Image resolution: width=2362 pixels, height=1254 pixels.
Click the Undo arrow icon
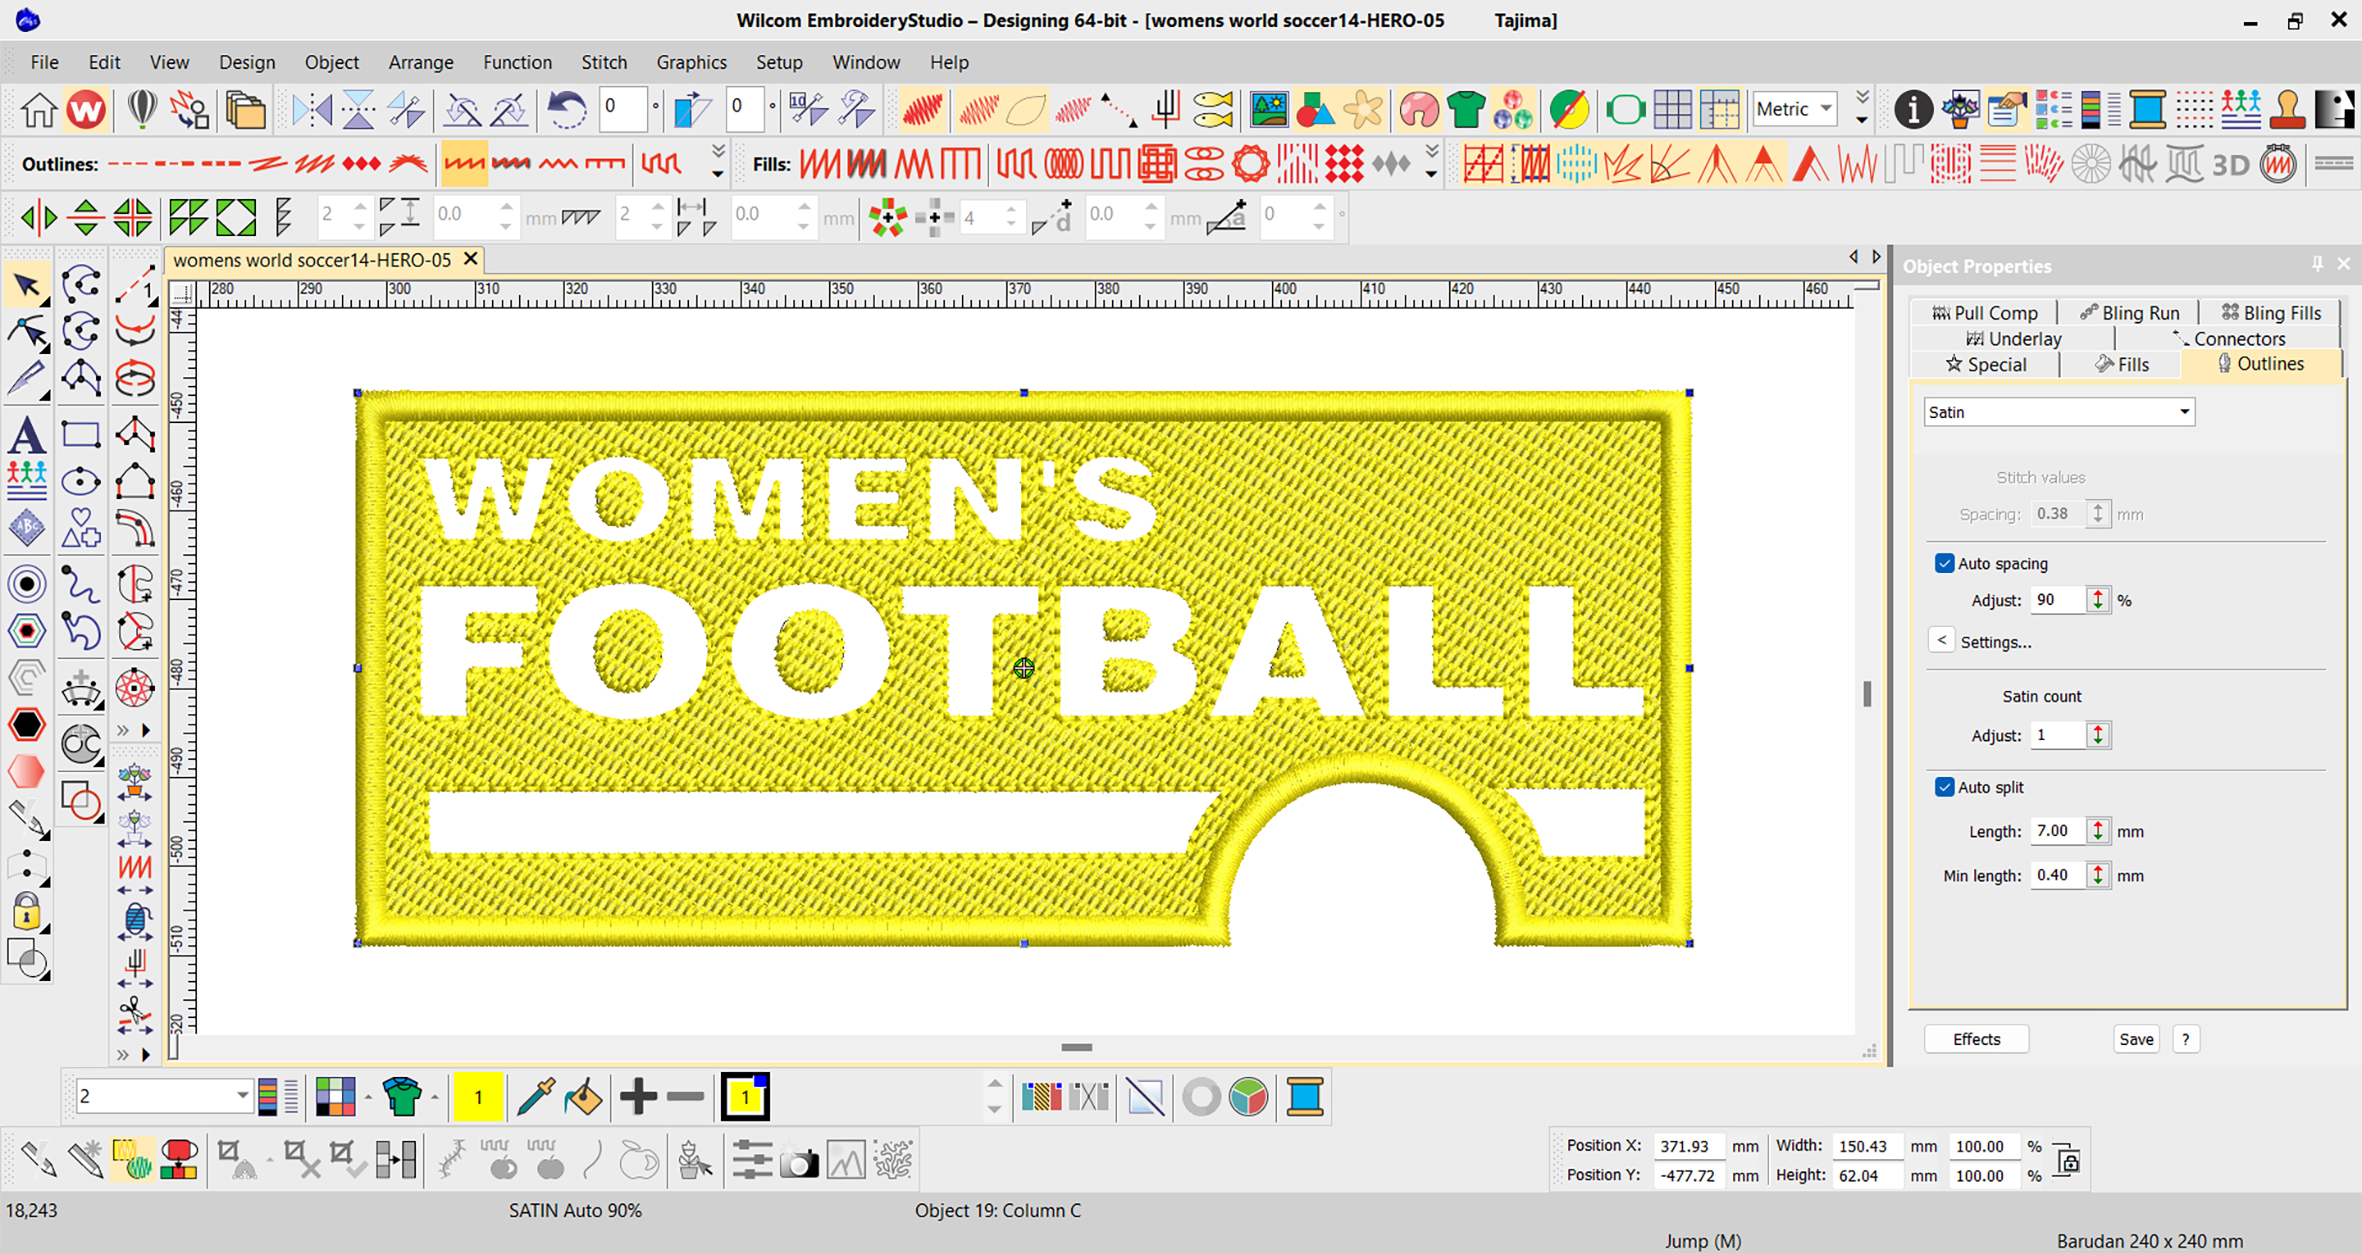click(x=566, y=109)
